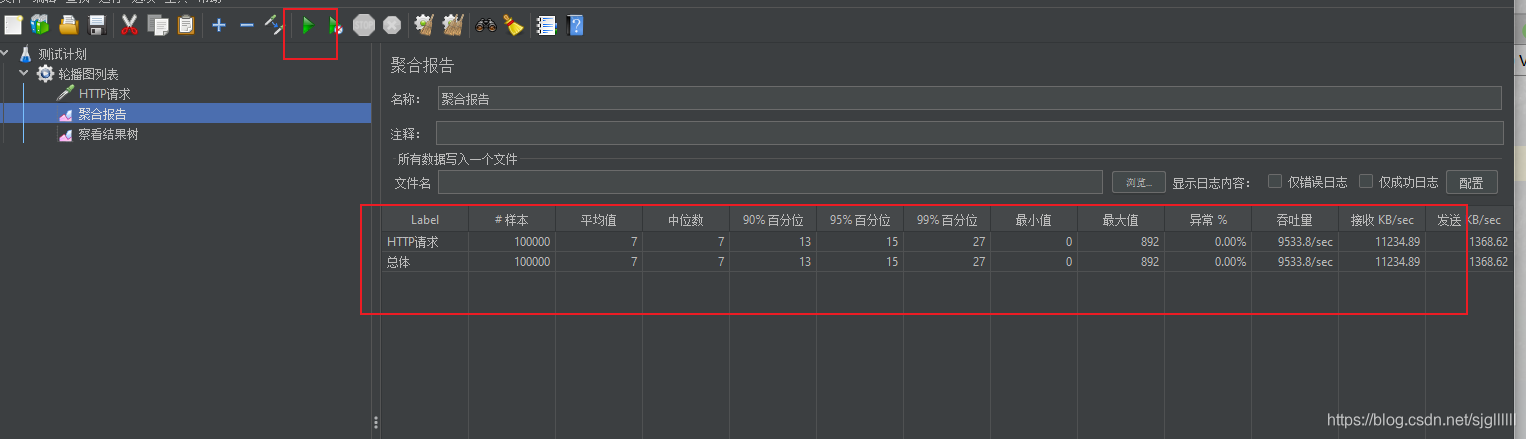
Task: Select the 测试计划 tree node
Action: 63,54
